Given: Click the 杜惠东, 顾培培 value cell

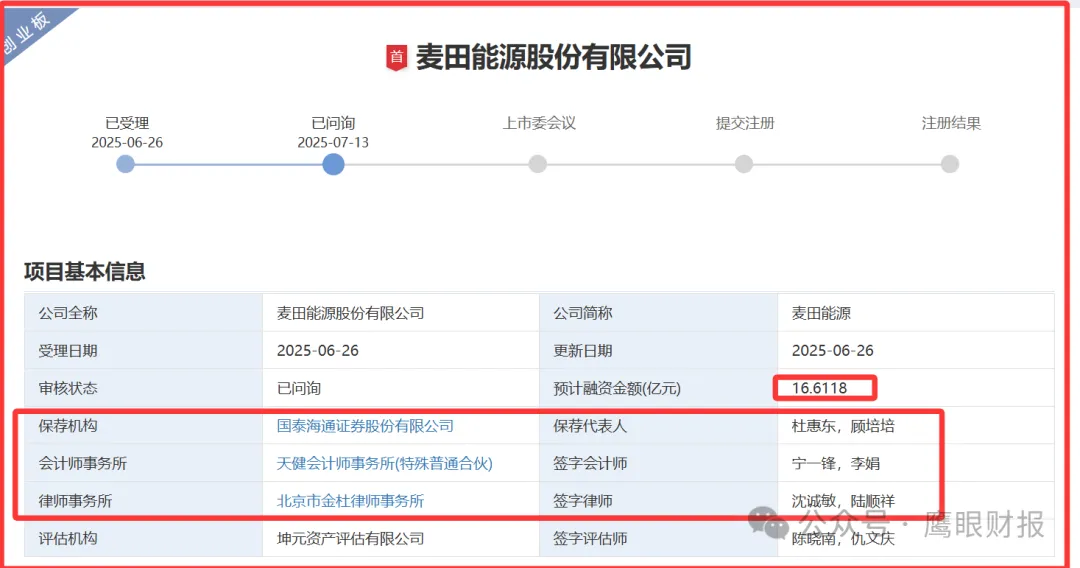Looking at the screenshot, I should coord(916,426).
